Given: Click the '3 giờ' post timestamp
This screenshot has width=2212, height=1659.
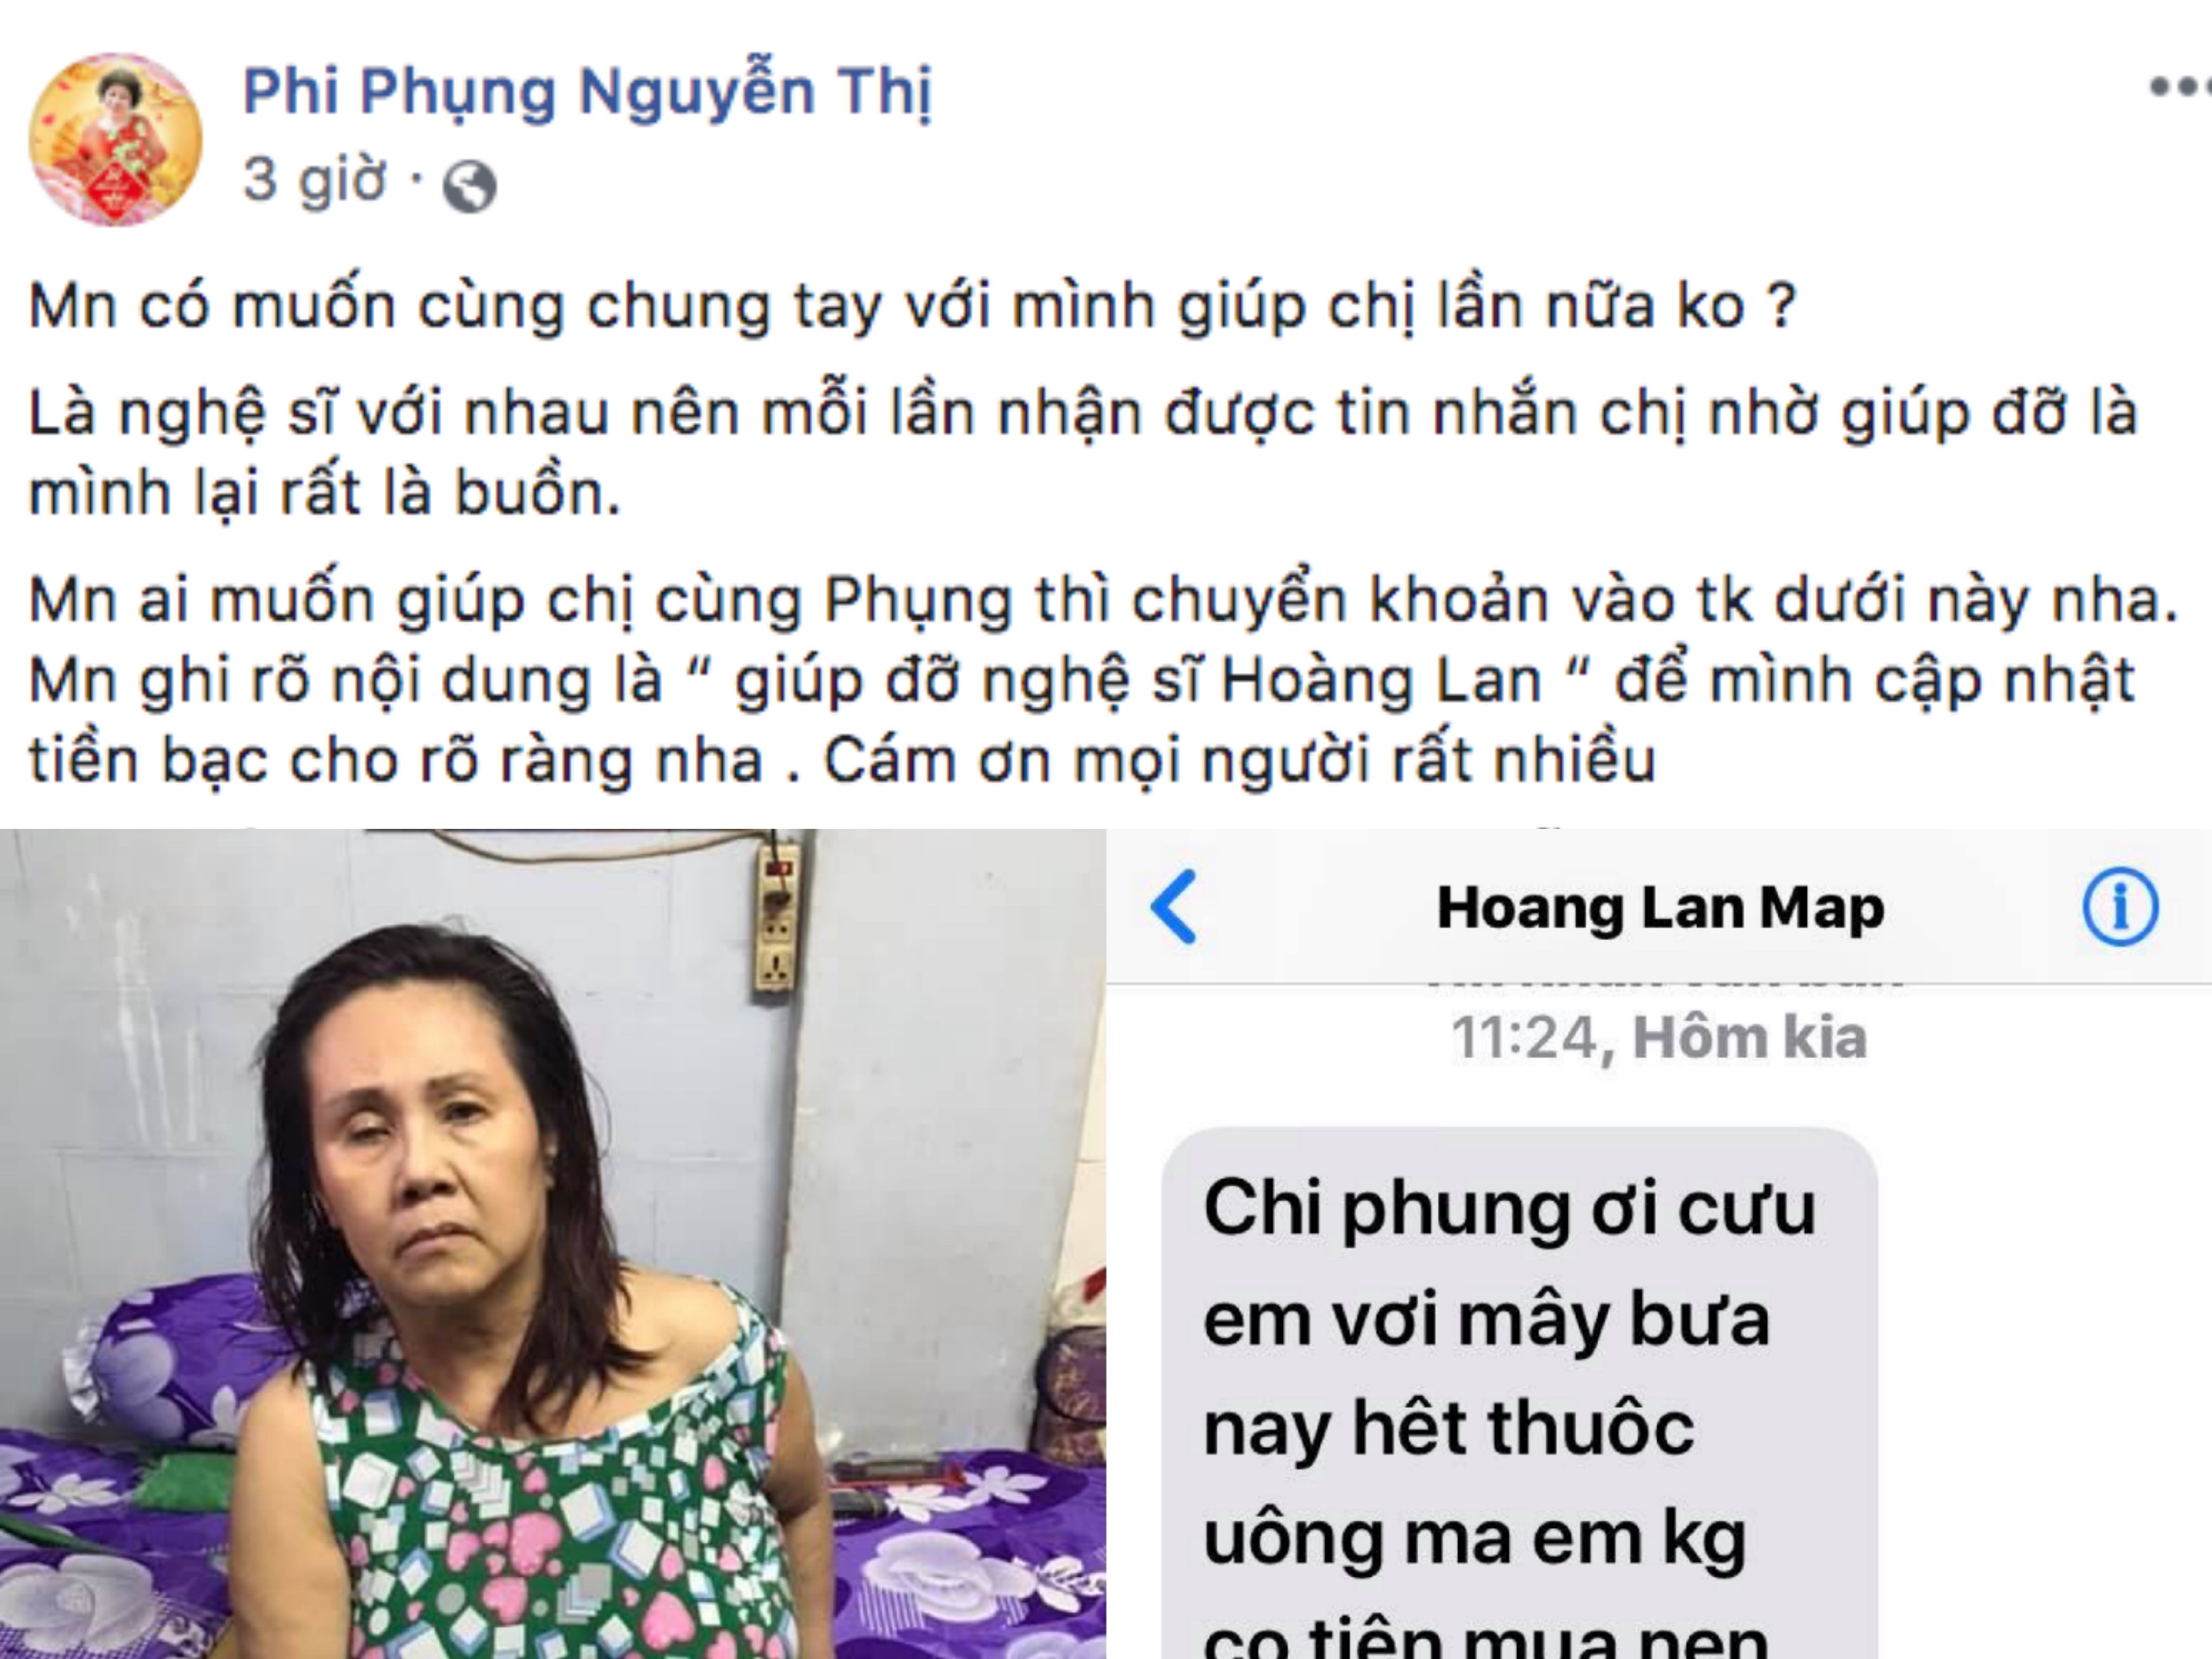Looking at the screenshot, I should click(x=314, y=180).
